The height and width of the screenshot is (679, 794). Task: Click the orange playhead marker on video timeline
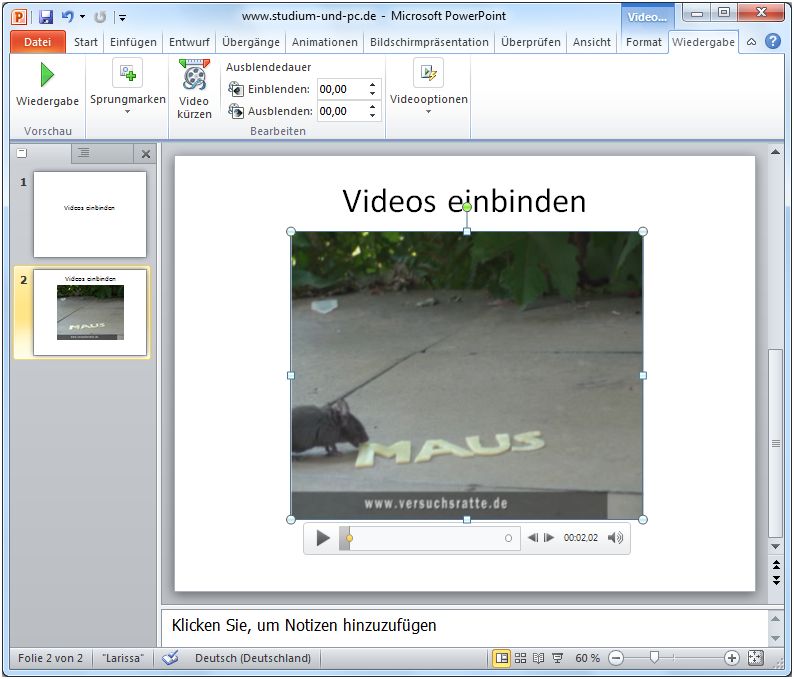point(349,538)
